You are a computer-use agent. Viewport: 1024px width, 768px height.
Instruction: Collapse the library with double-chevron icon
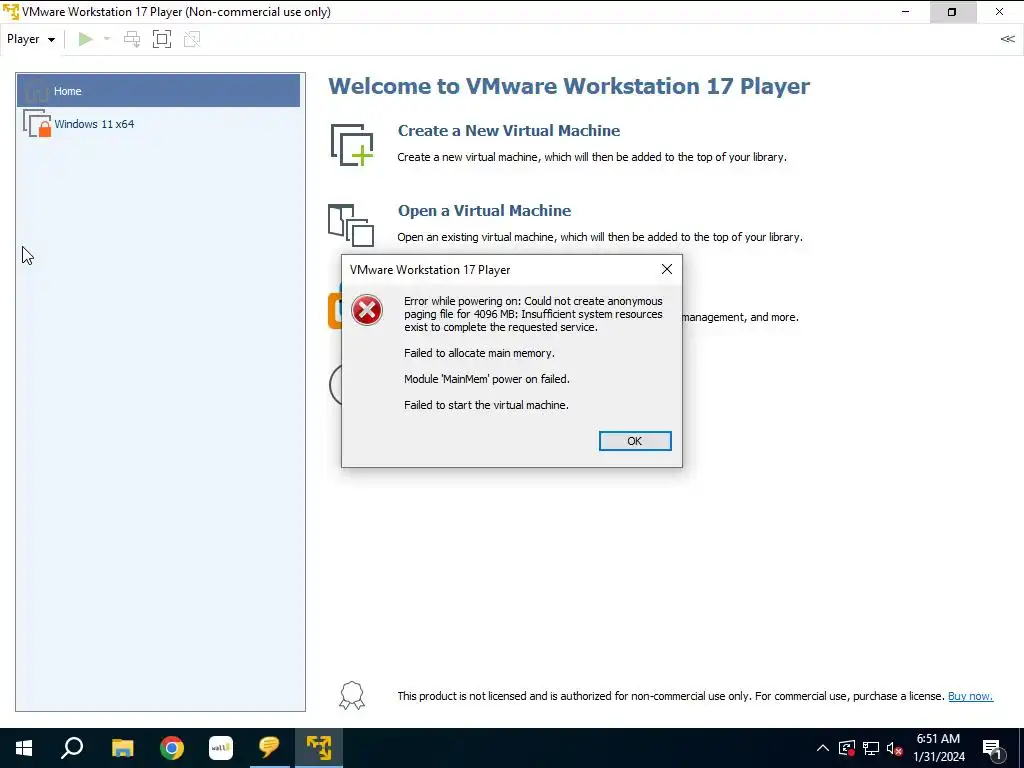tap(1007, 39)
